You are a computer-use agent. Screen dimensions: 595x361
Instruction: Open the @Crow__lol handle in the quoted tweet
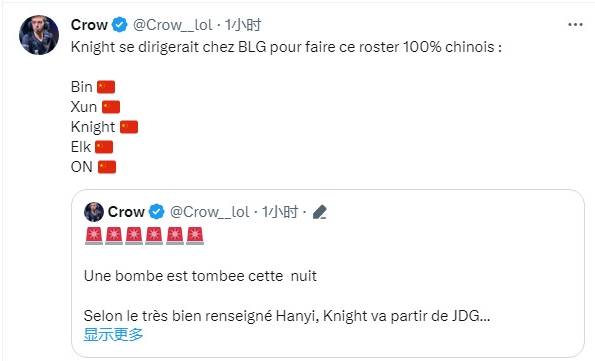[x=209, y=212]
